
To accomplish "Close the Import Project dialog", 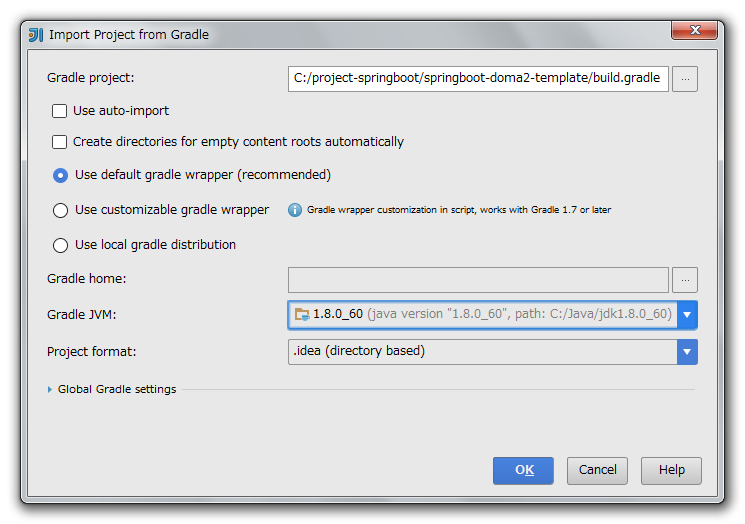I will [695, 30].
